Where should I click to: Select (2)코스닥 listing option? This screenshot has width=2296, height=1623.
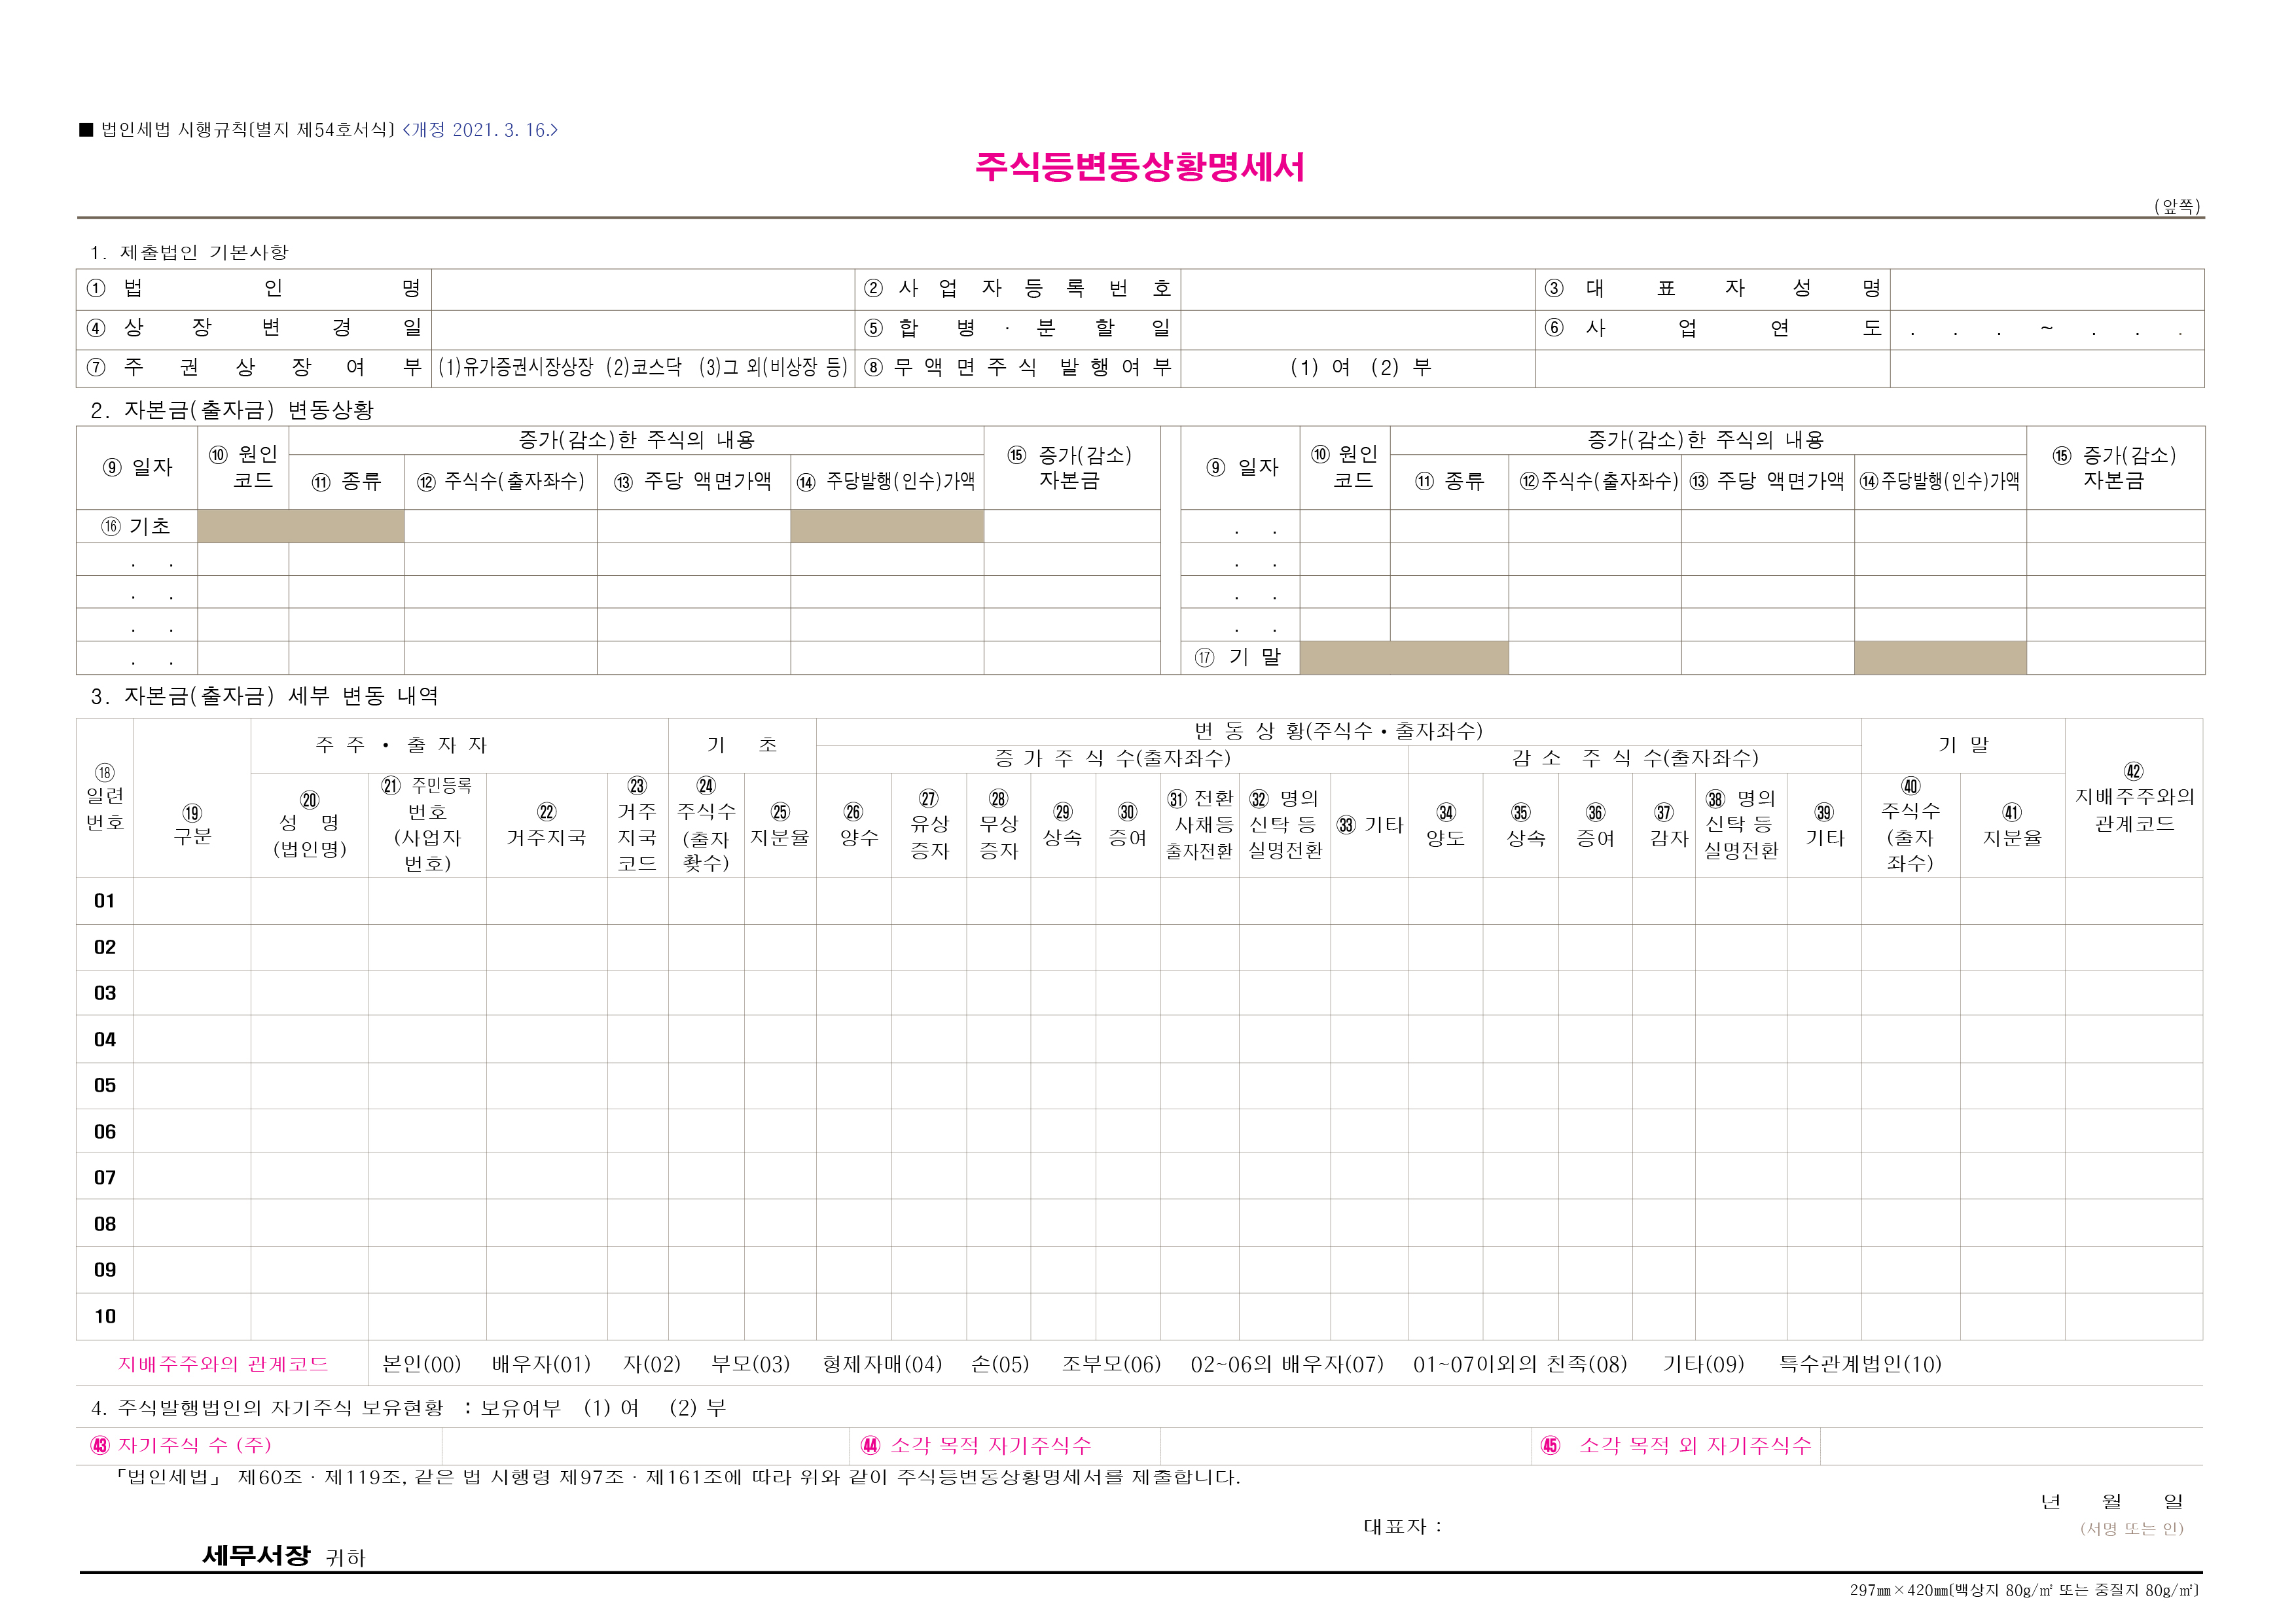coord(643,368)
